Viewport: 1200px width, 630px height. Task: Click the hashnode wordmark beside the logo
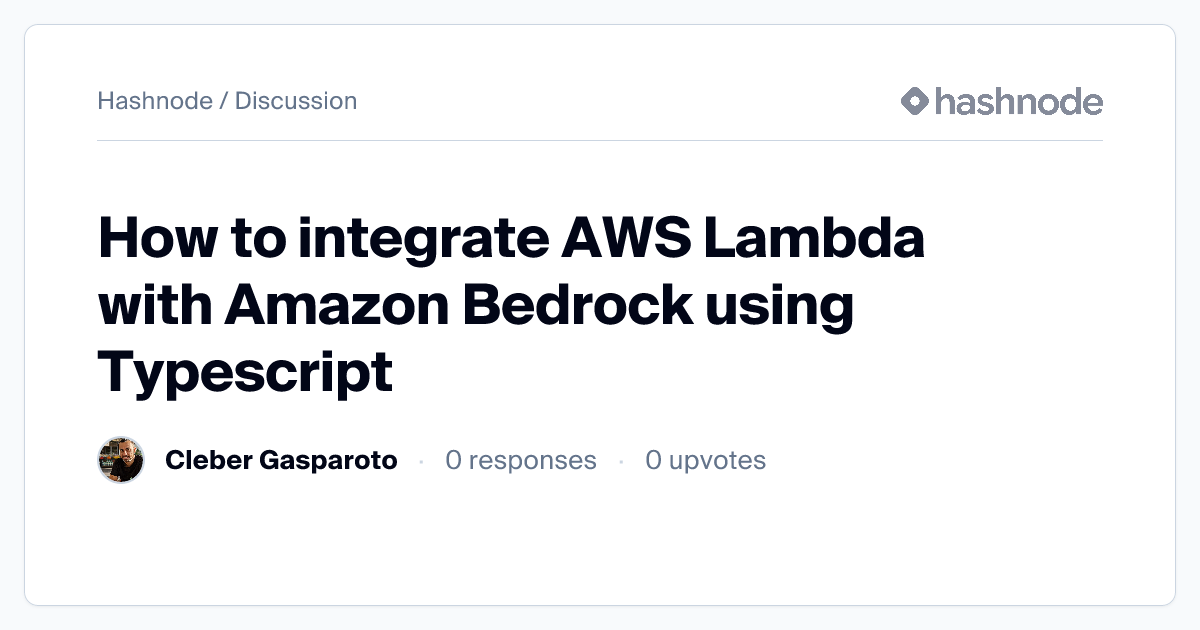coord(1018,101)
